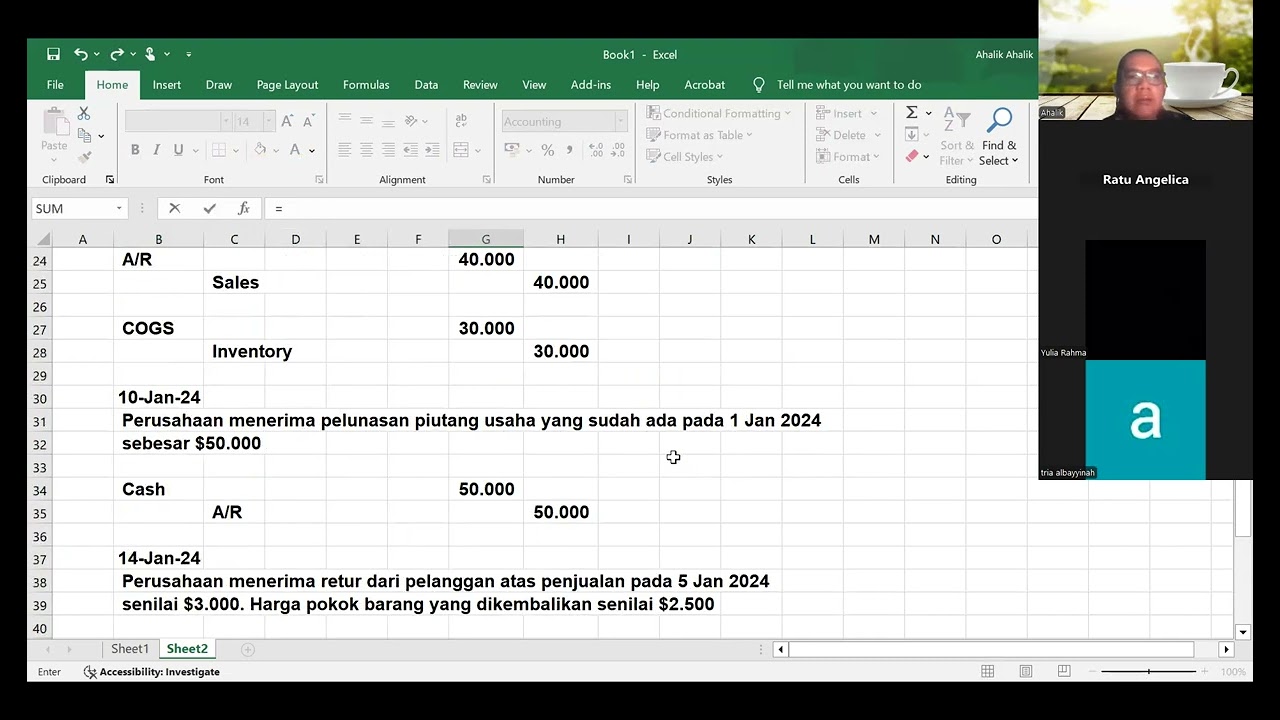Apply percent style format
1280x720 pixels.
coord(547,150)
